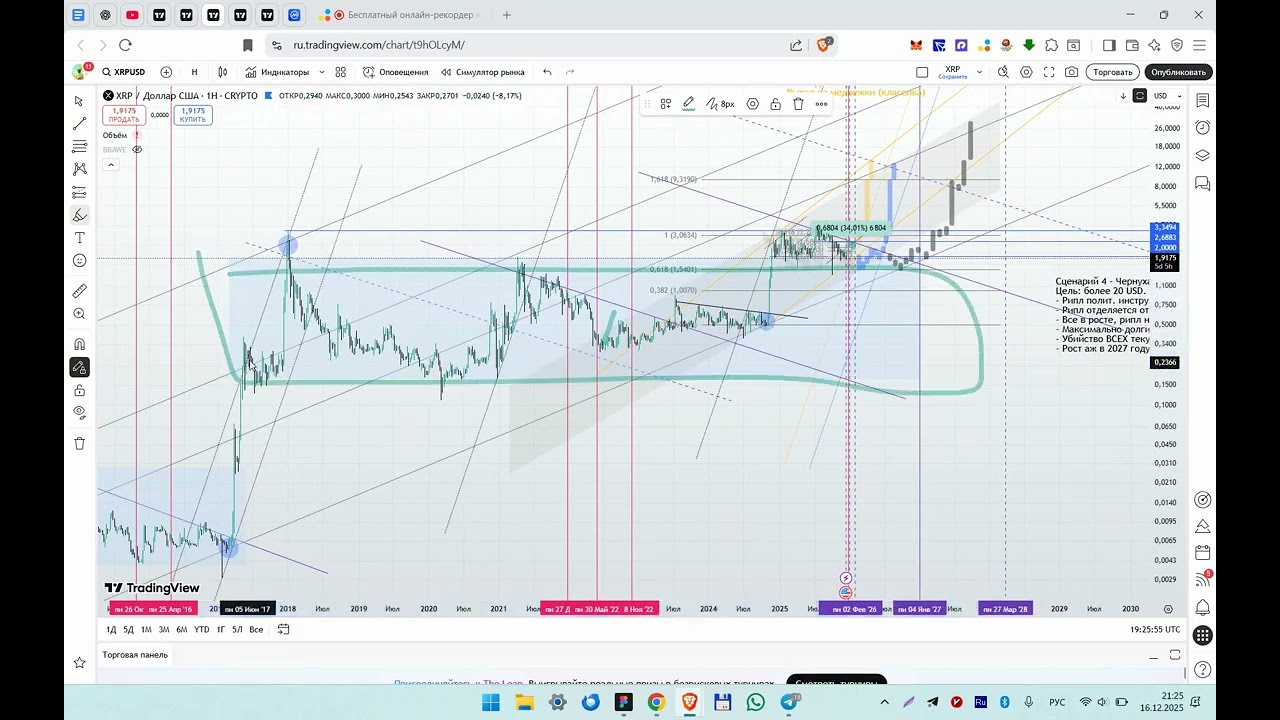
Task: Open drawing settings in floating toolbar
Action: 753,104
